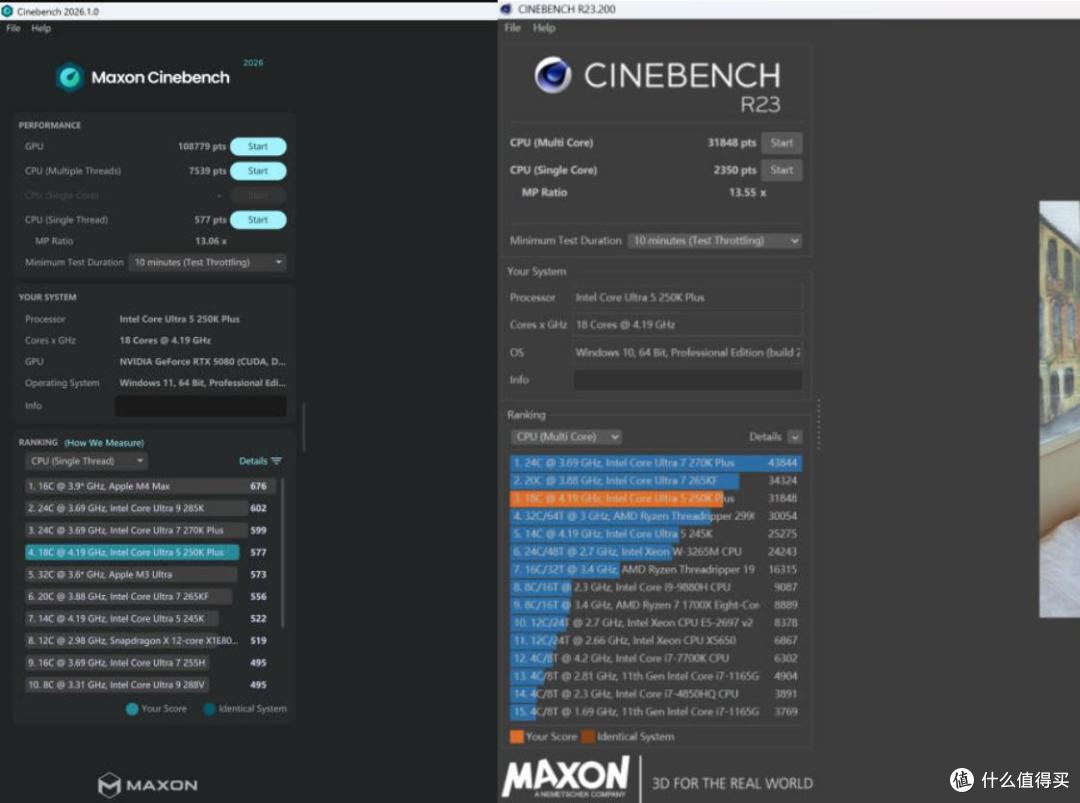Click the Maxon Cinebench logo icon
1080x803 pixels.
pyautogui.click(x=70, y=77)
